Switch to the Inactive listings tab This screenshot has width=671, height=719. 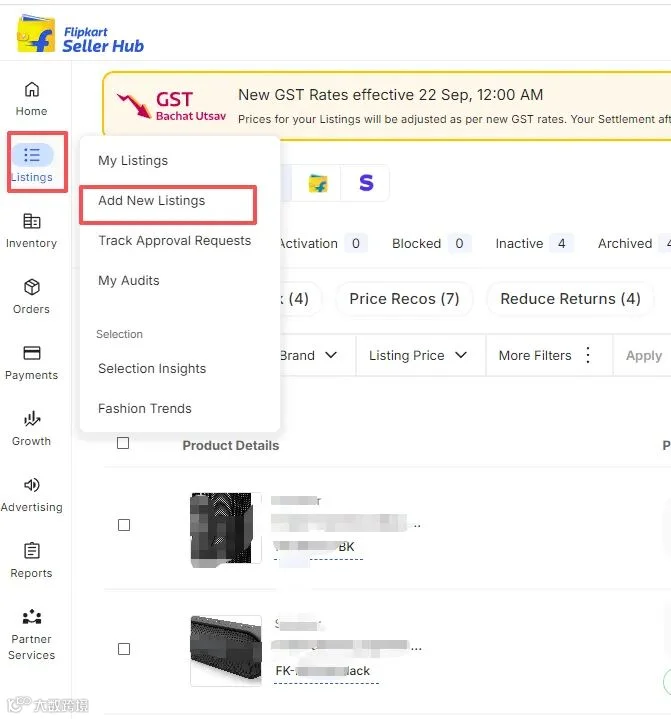(x=533, y=243)
